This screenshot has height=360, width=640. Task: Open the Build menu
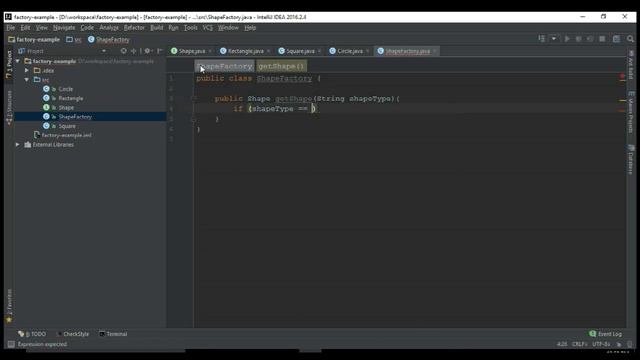(x=157, y=28)
